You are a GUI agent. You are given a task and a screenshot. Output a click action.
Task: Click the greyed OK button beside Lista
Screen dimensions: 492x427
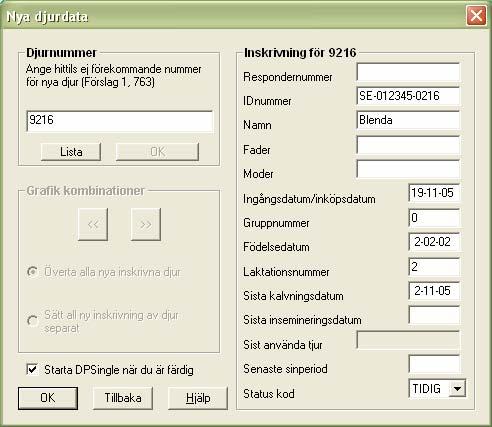(x=157, y=152)
